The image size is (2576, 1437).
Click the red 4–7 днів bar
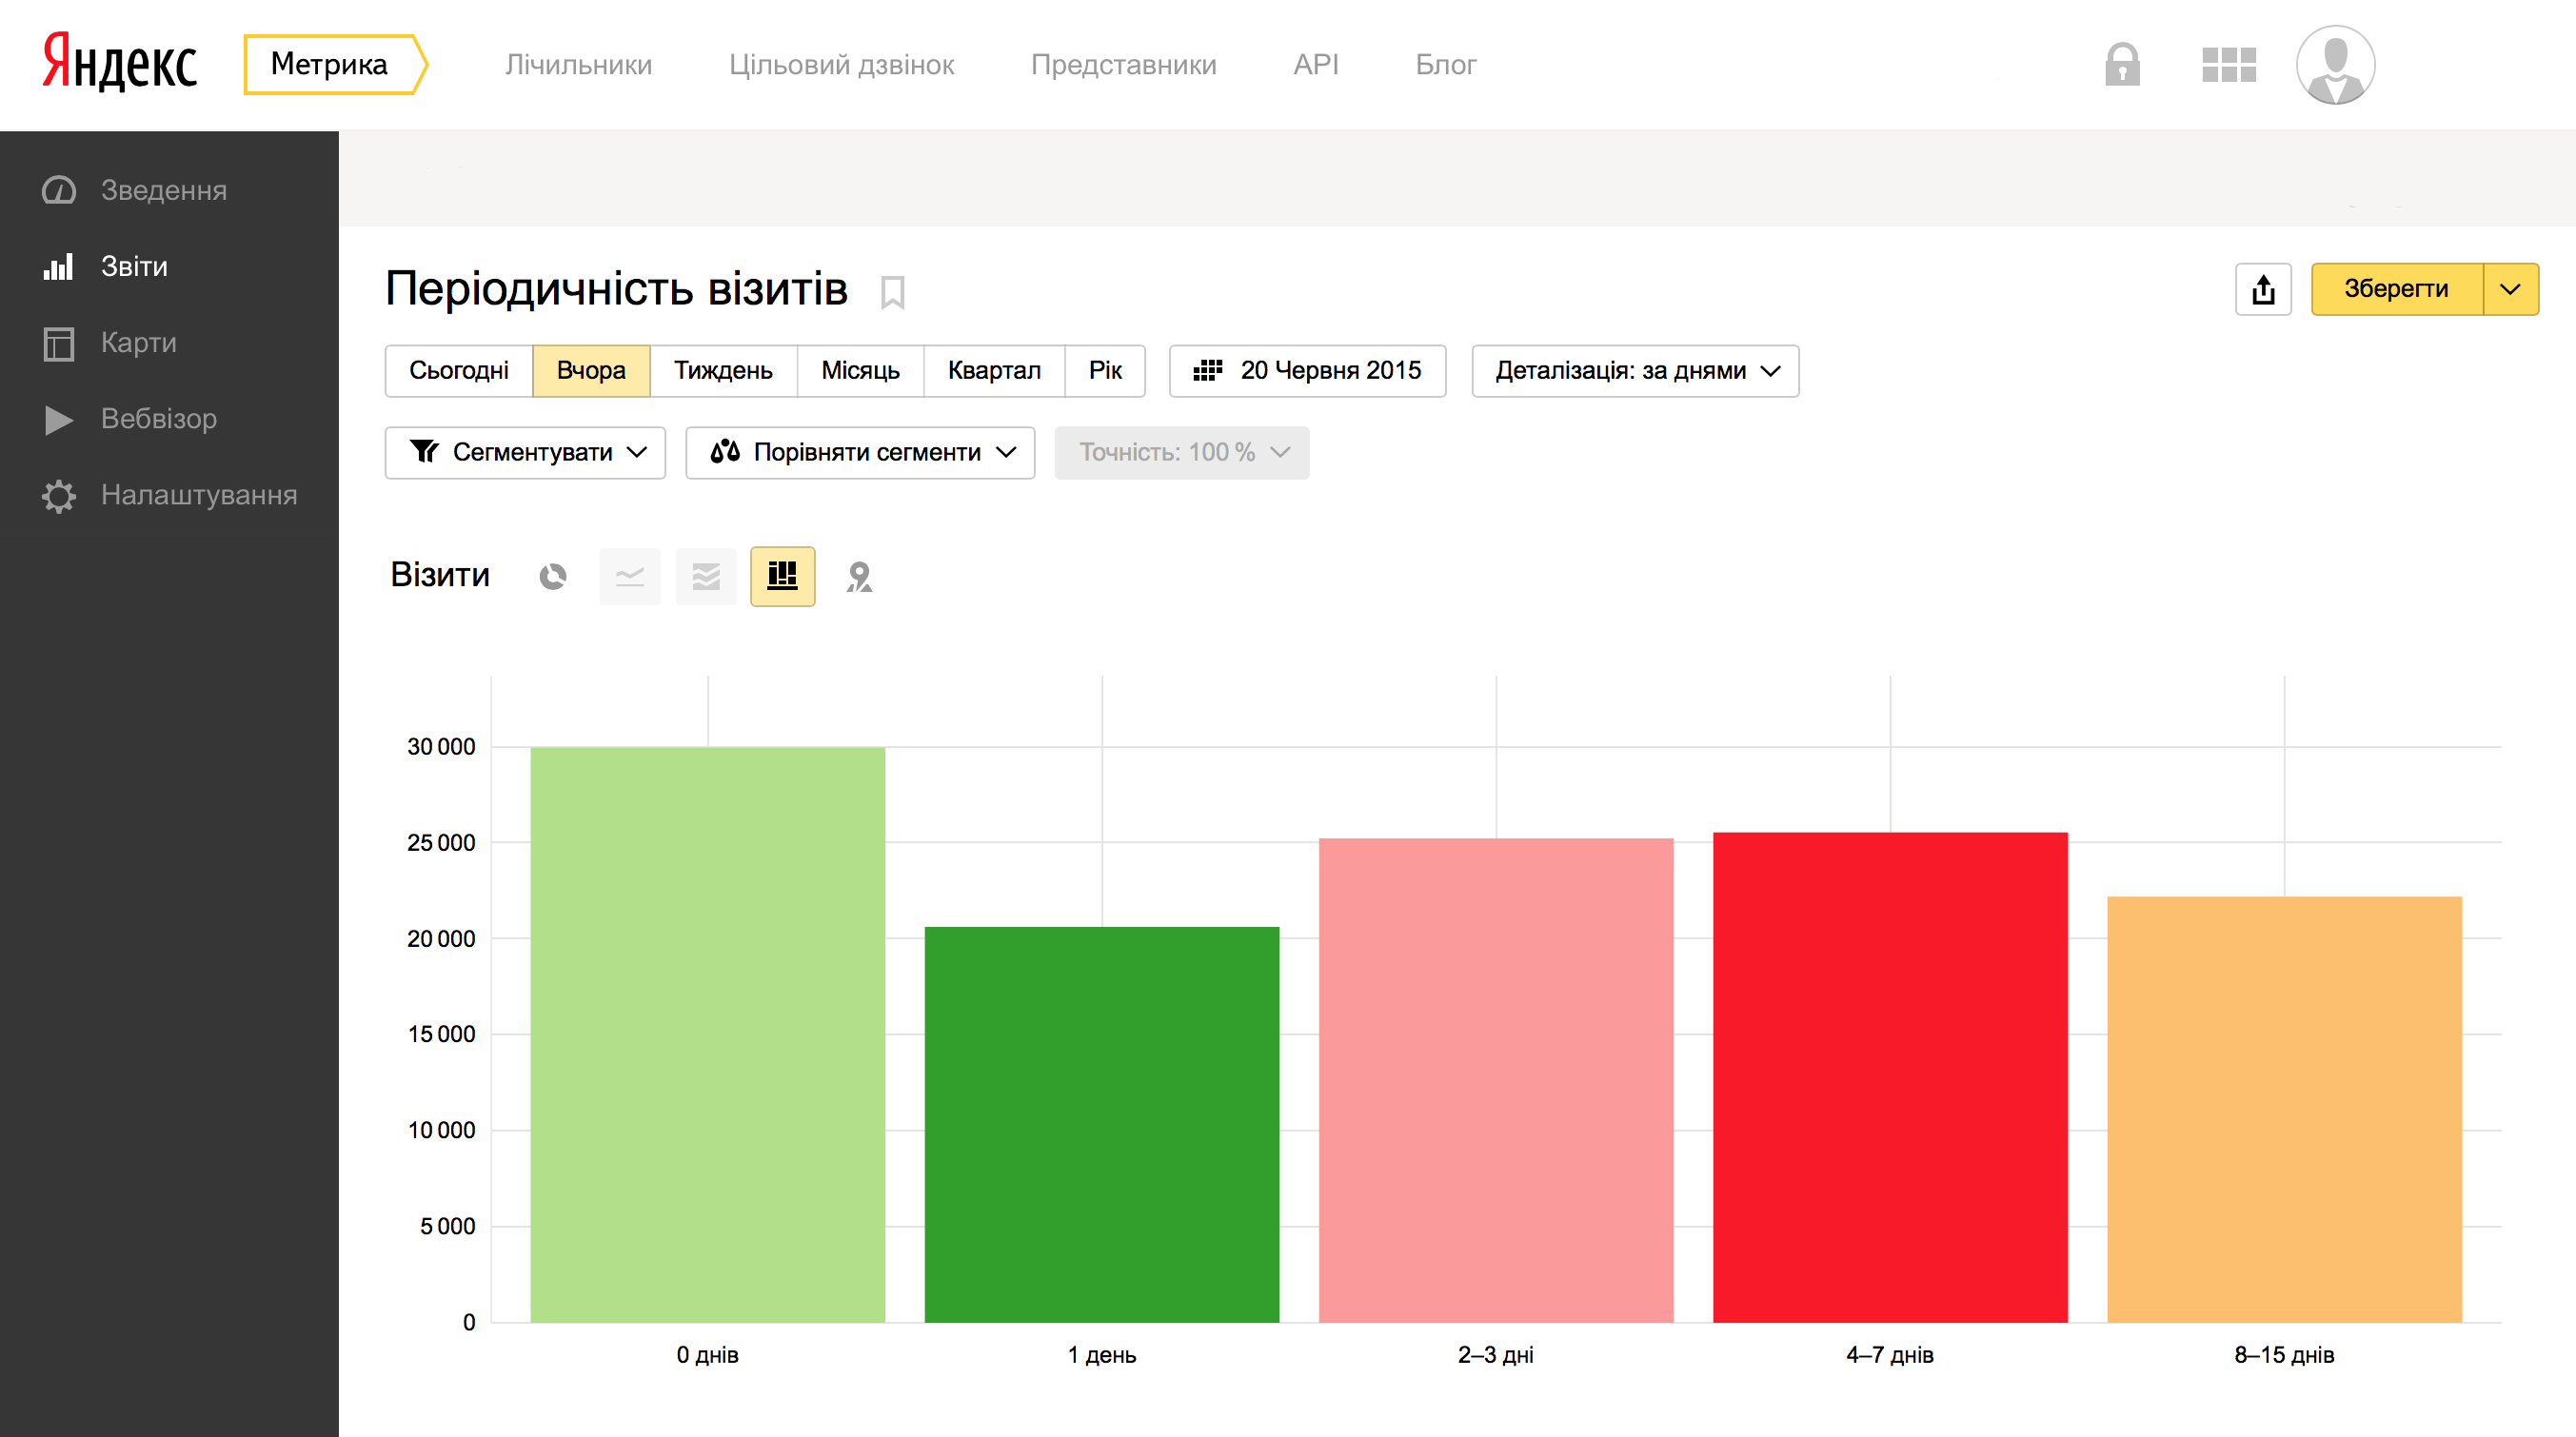tap(1889, 1076)
